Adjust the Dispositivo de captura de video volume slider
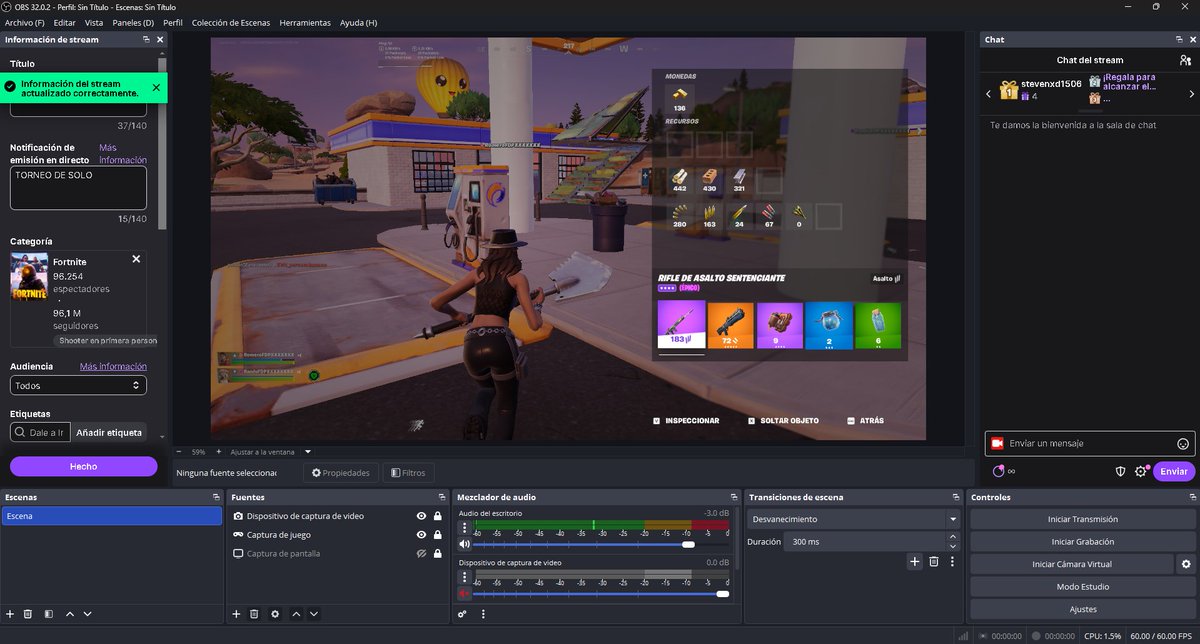 coord(602,593)
